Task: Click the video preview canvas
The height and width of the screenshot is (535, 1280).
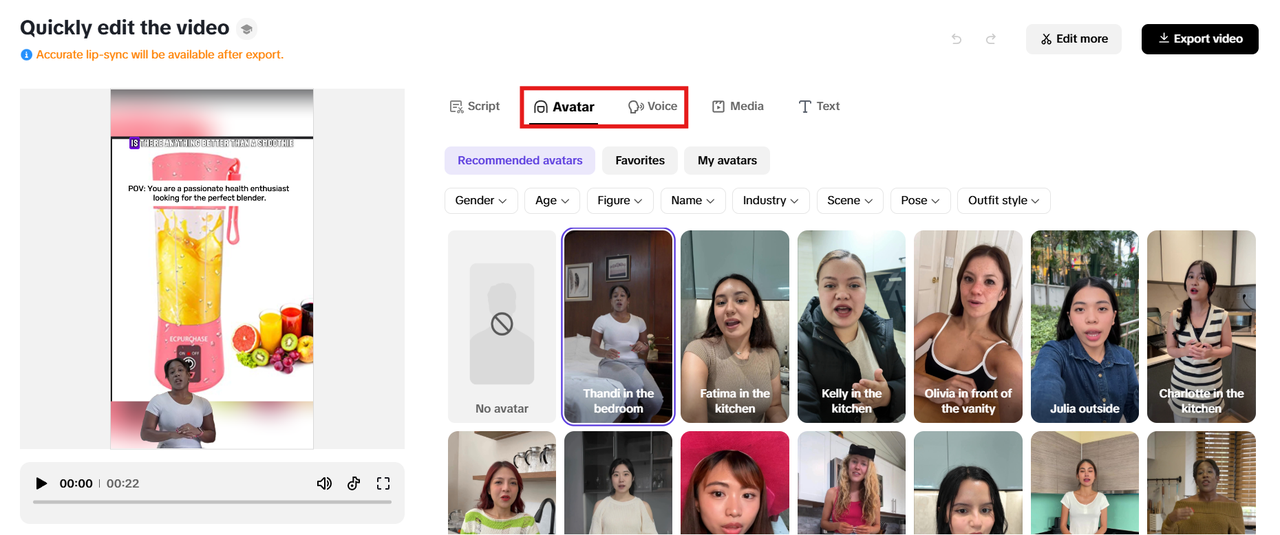Action: click(x=212, y=269)
